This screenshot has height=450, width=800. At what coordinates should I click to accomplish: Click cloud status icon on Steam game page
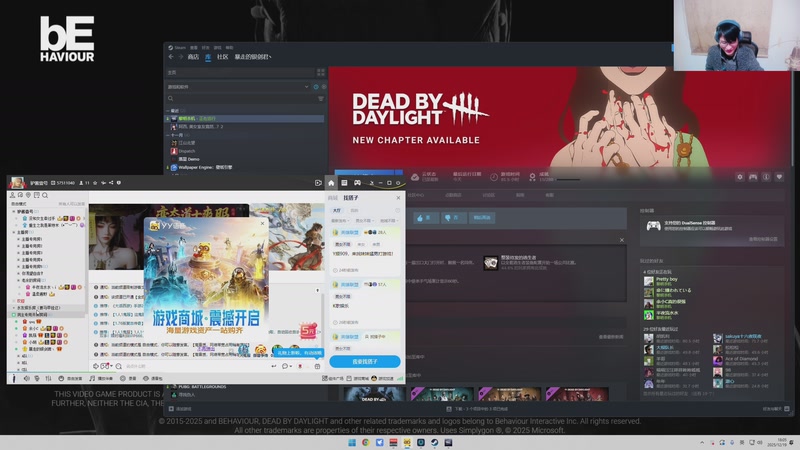(415, 177)
